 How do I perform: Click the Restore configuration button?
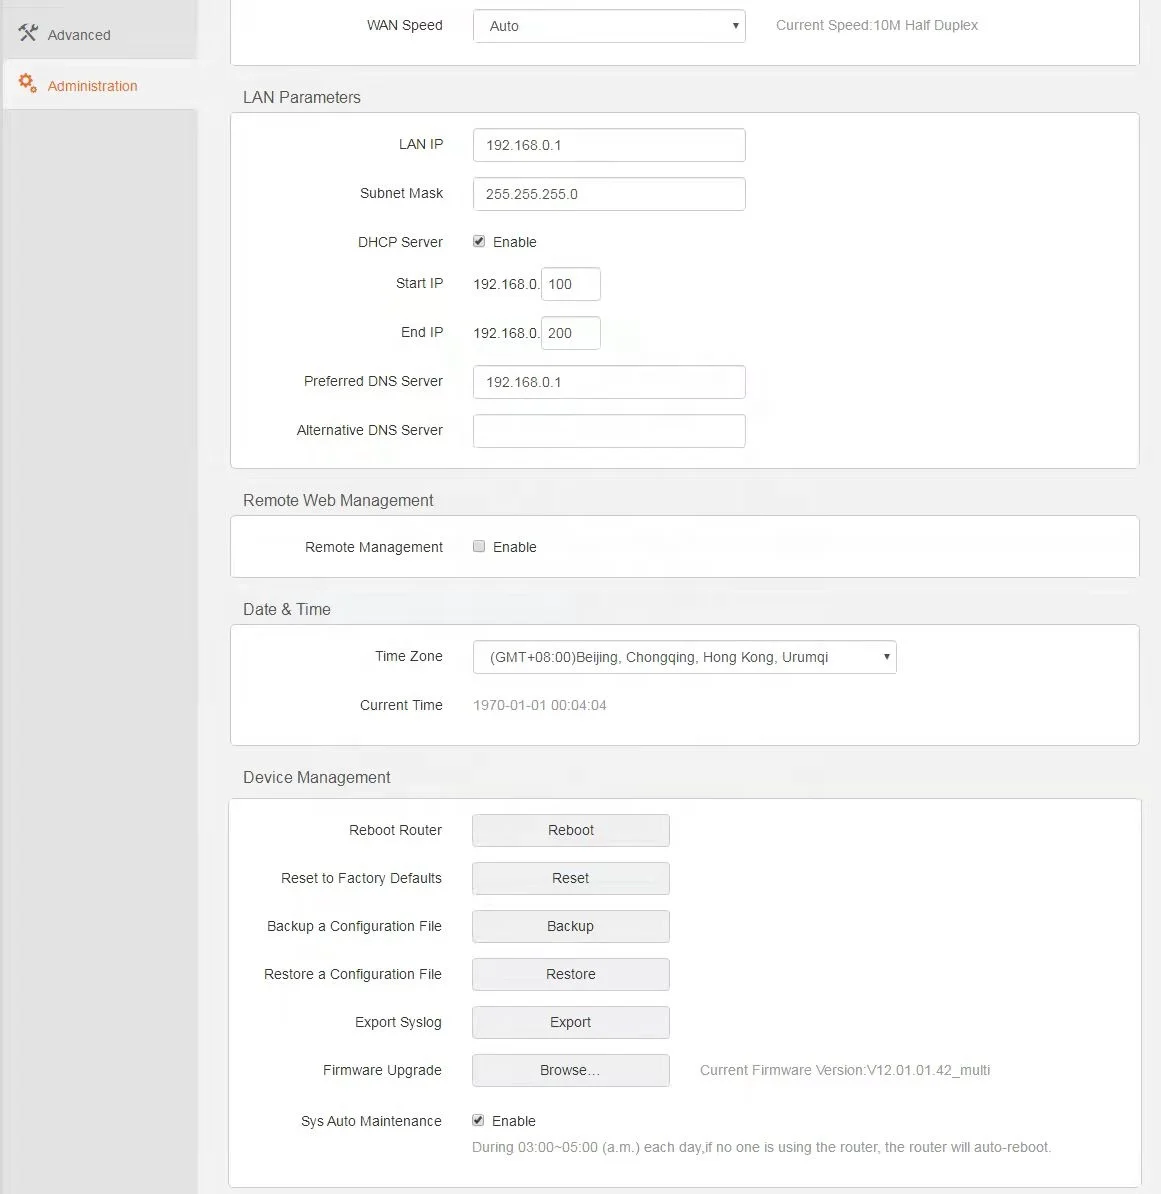570,974
